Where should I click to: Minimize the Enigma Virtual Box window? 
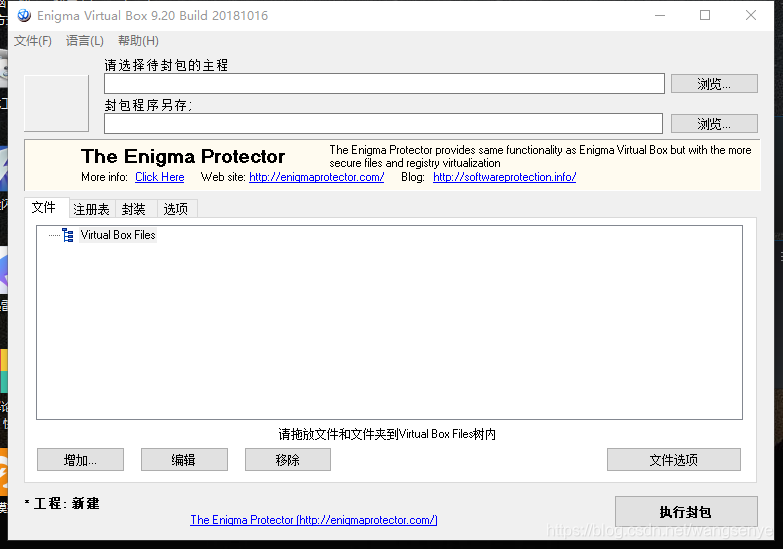click(x=660, y=15)
